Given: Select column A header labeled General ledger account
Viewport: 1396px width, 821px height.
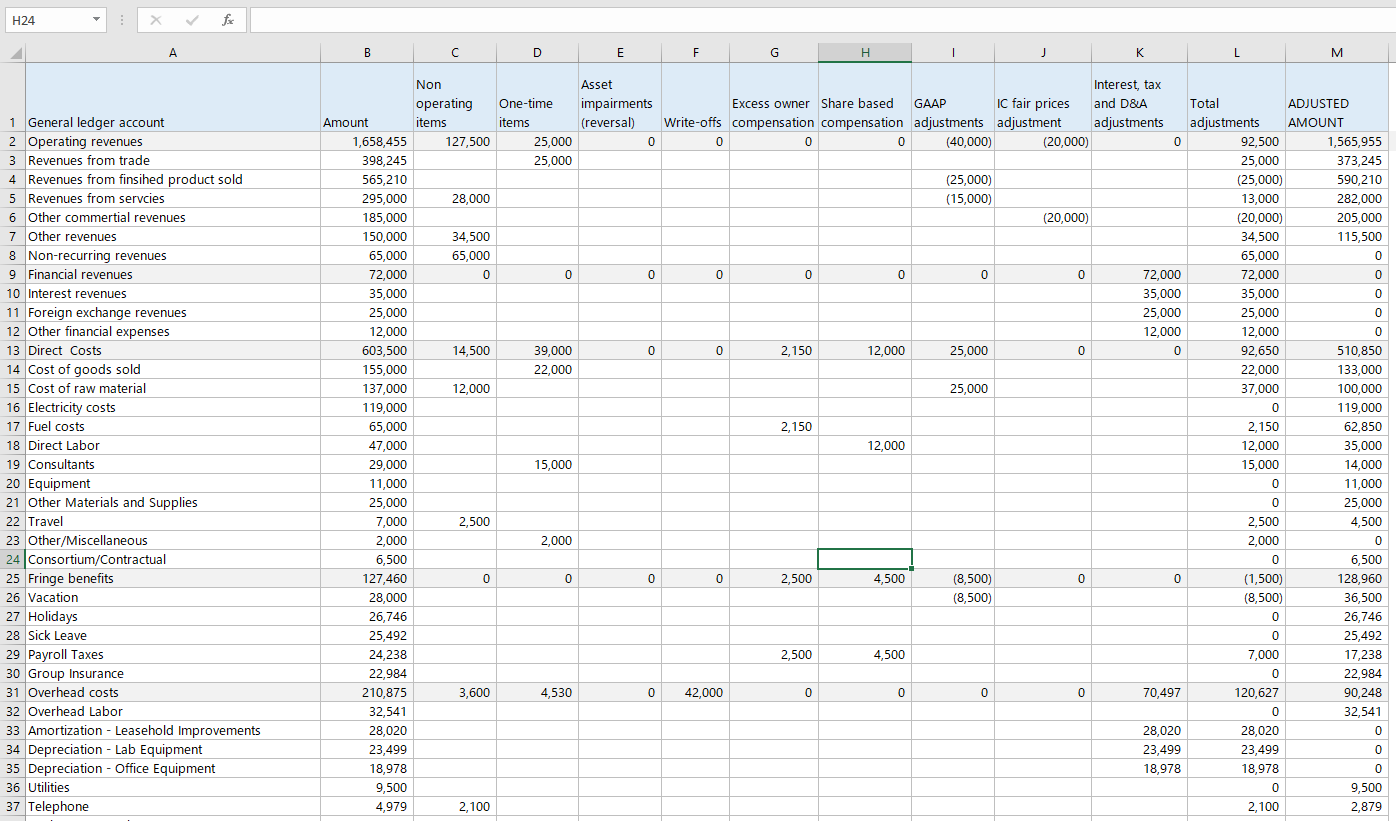Looking at the screenshot, I should click(x=172, y=52).
